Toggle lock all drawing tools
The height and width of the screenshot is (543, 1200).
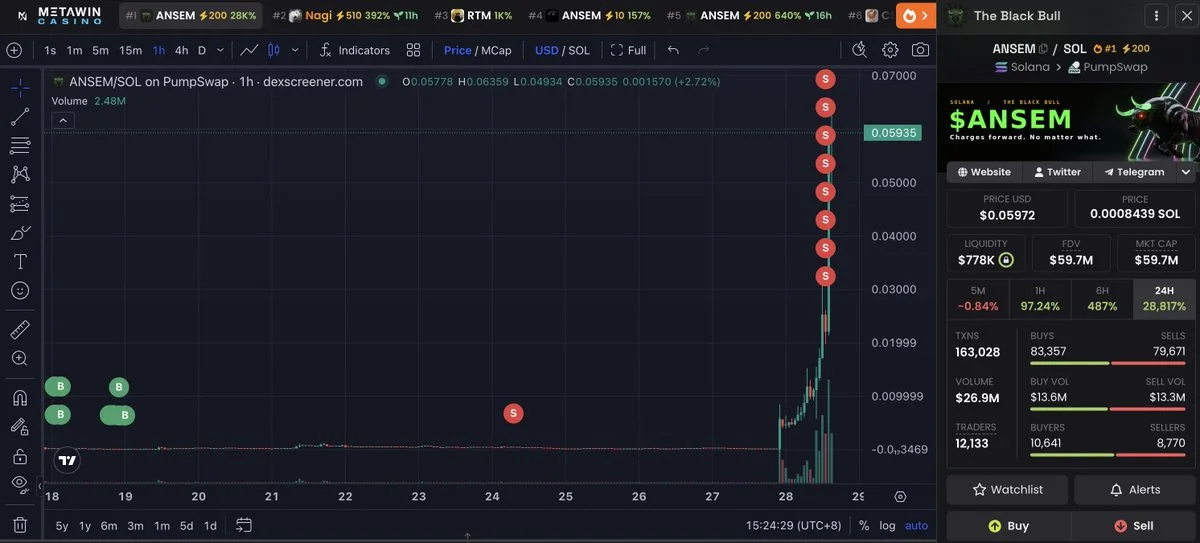20,456
